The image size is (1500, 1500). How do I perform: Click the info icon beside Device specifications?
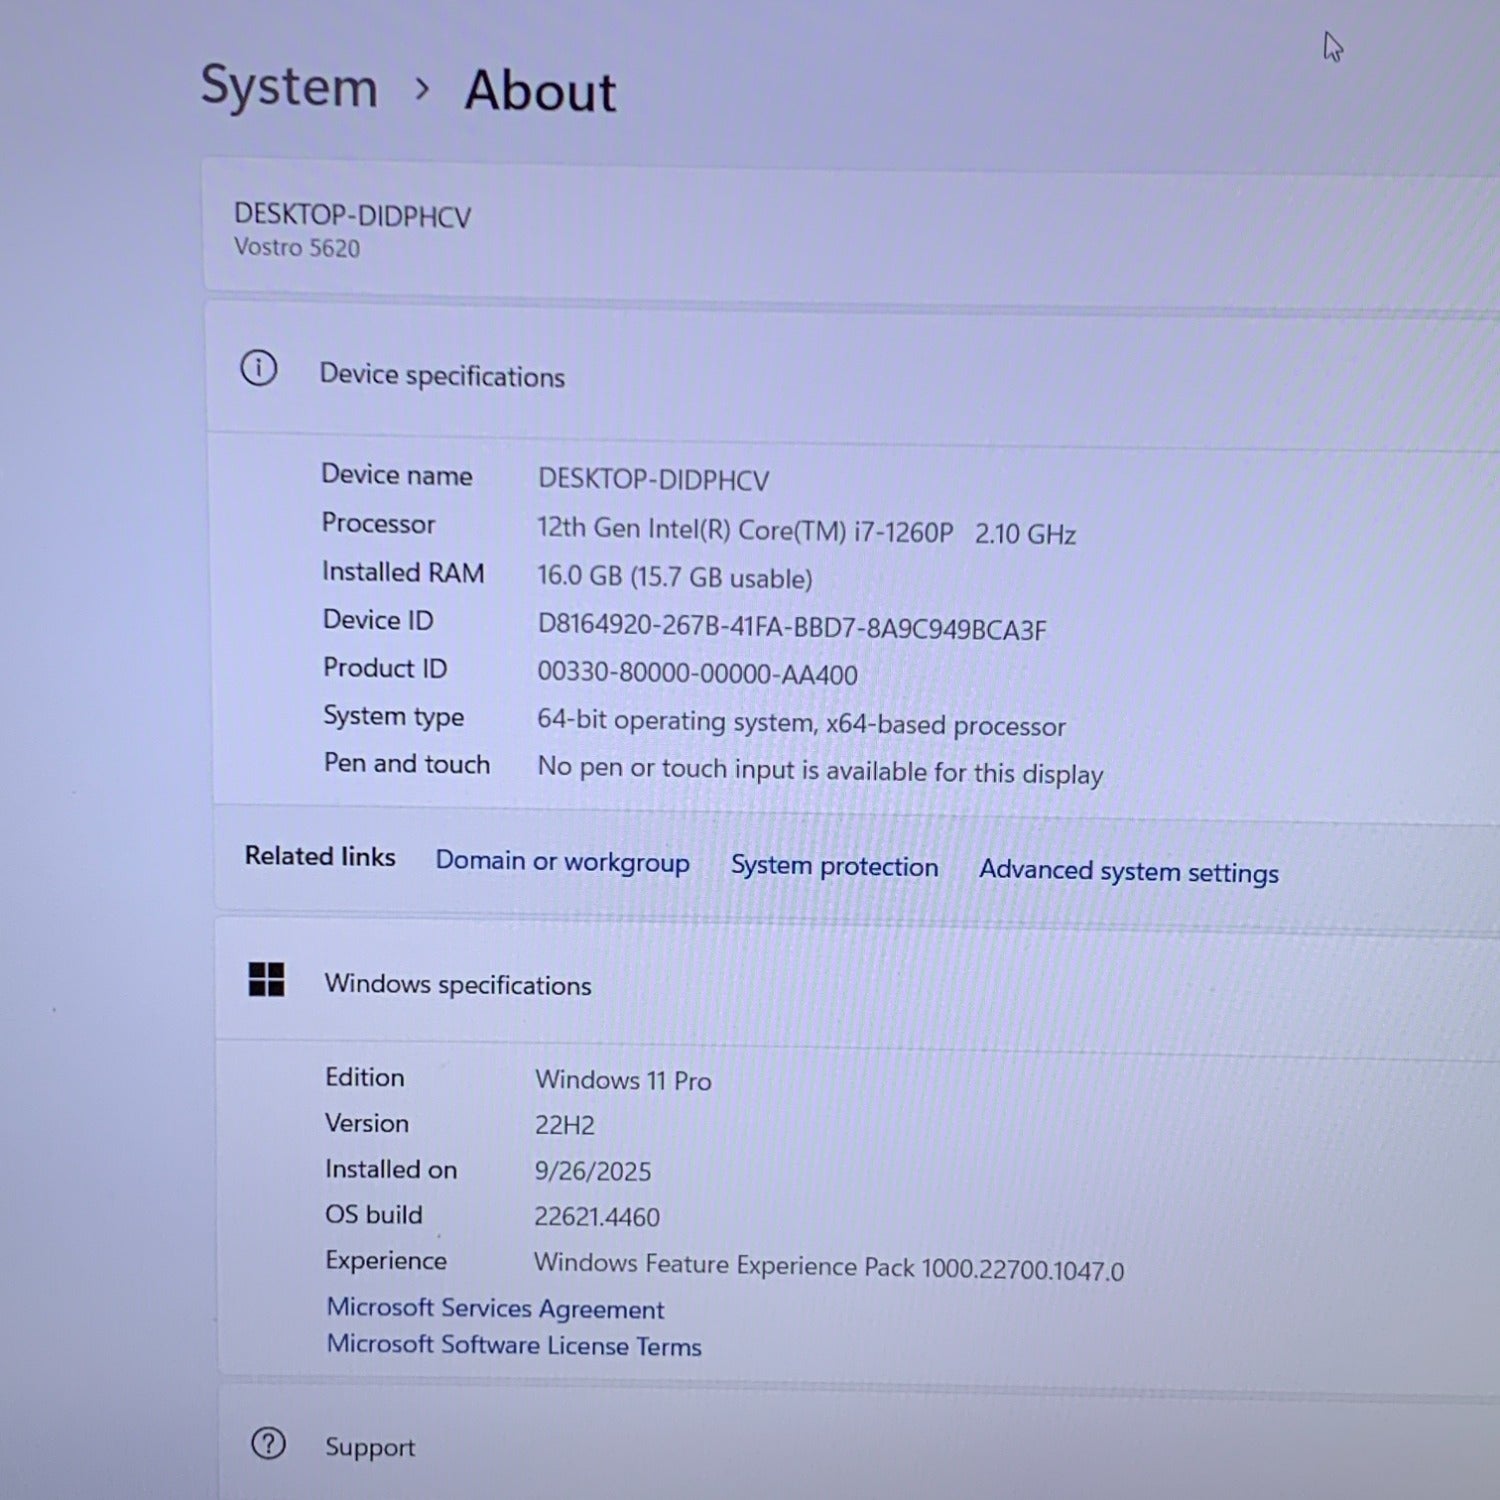[259, 369]
